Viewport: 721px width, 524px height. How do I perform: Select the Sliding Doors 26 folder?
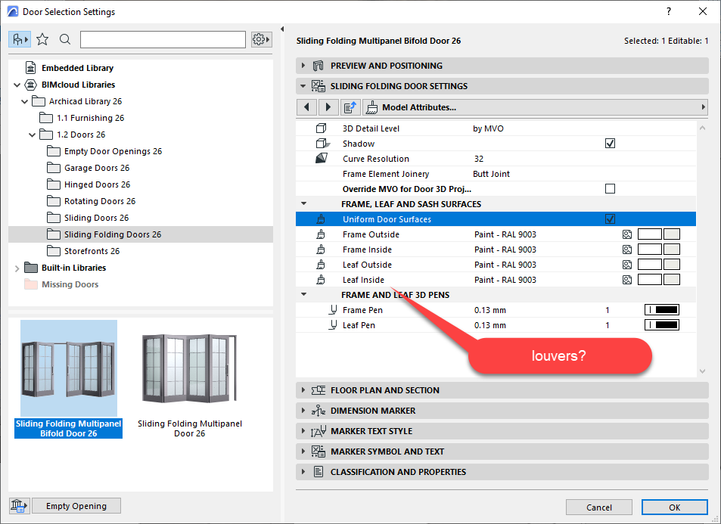pos(96,218)
